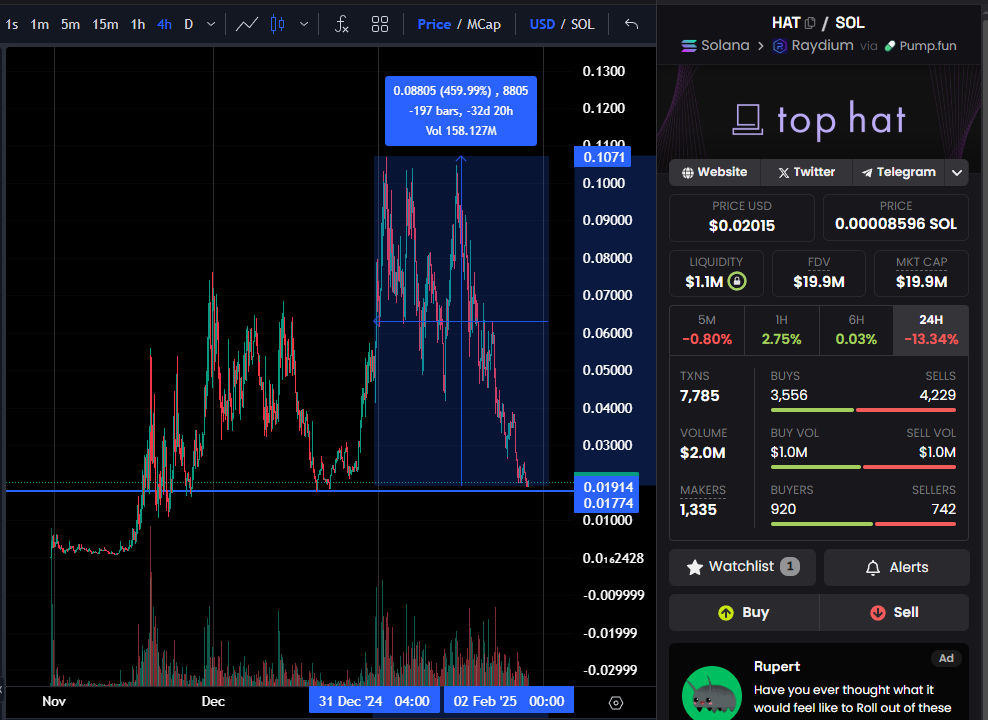Click the buyers versus sellers bar
The height and width of the screenshot is (720, 988).
coord(863,524)
